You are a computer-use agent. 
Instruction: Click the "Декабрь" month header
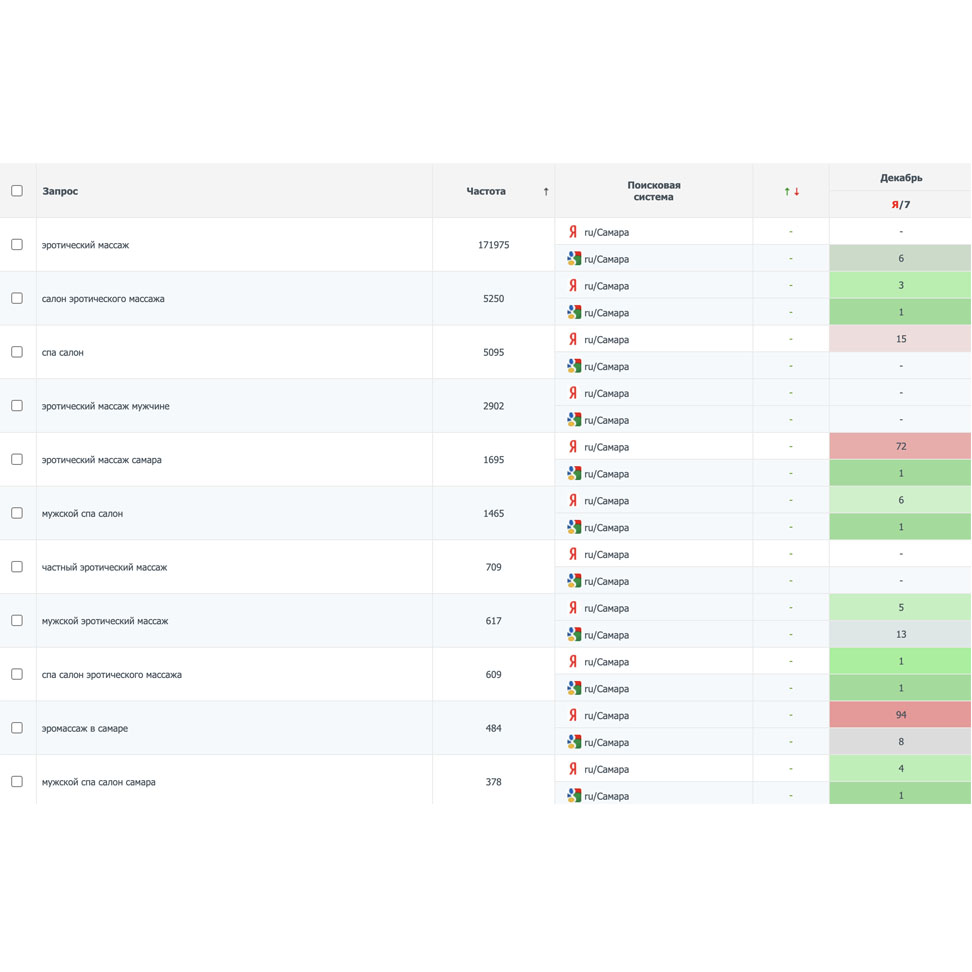pos(901,178)
